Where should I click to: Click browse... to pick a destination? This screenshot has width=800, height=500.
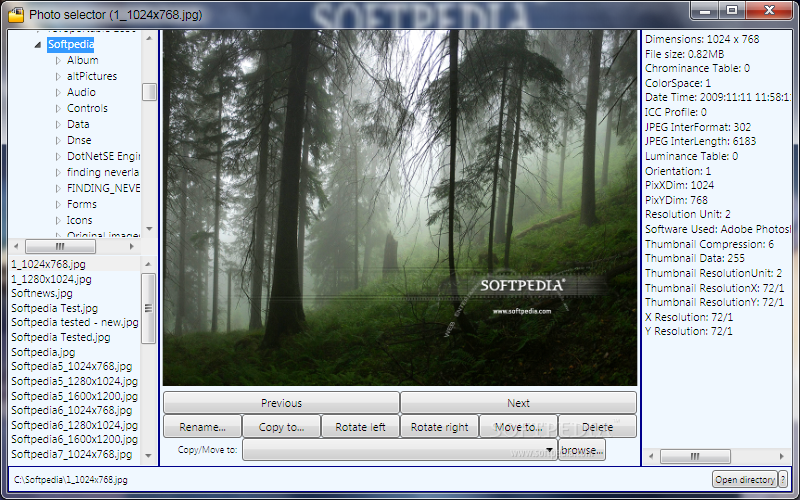pos(582,451)
